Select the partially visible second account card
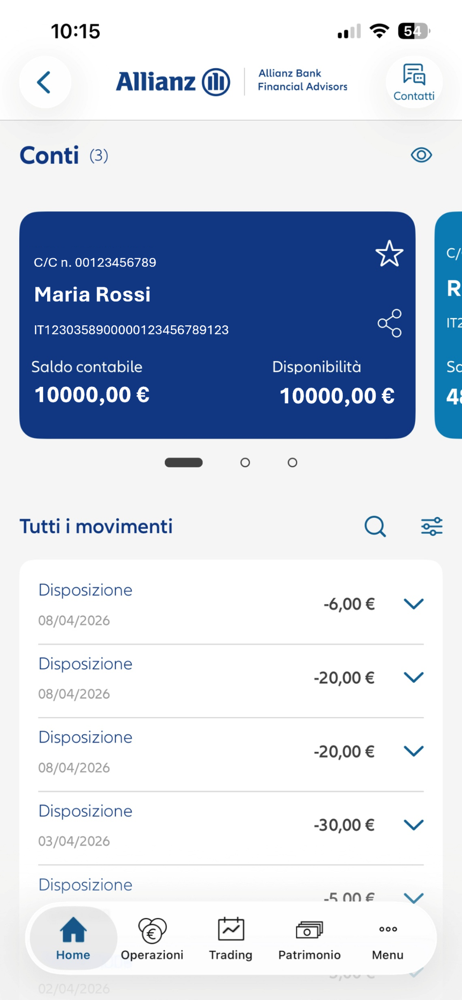The width and height of the screenshot is (462, 1000). tap(448, 325)
